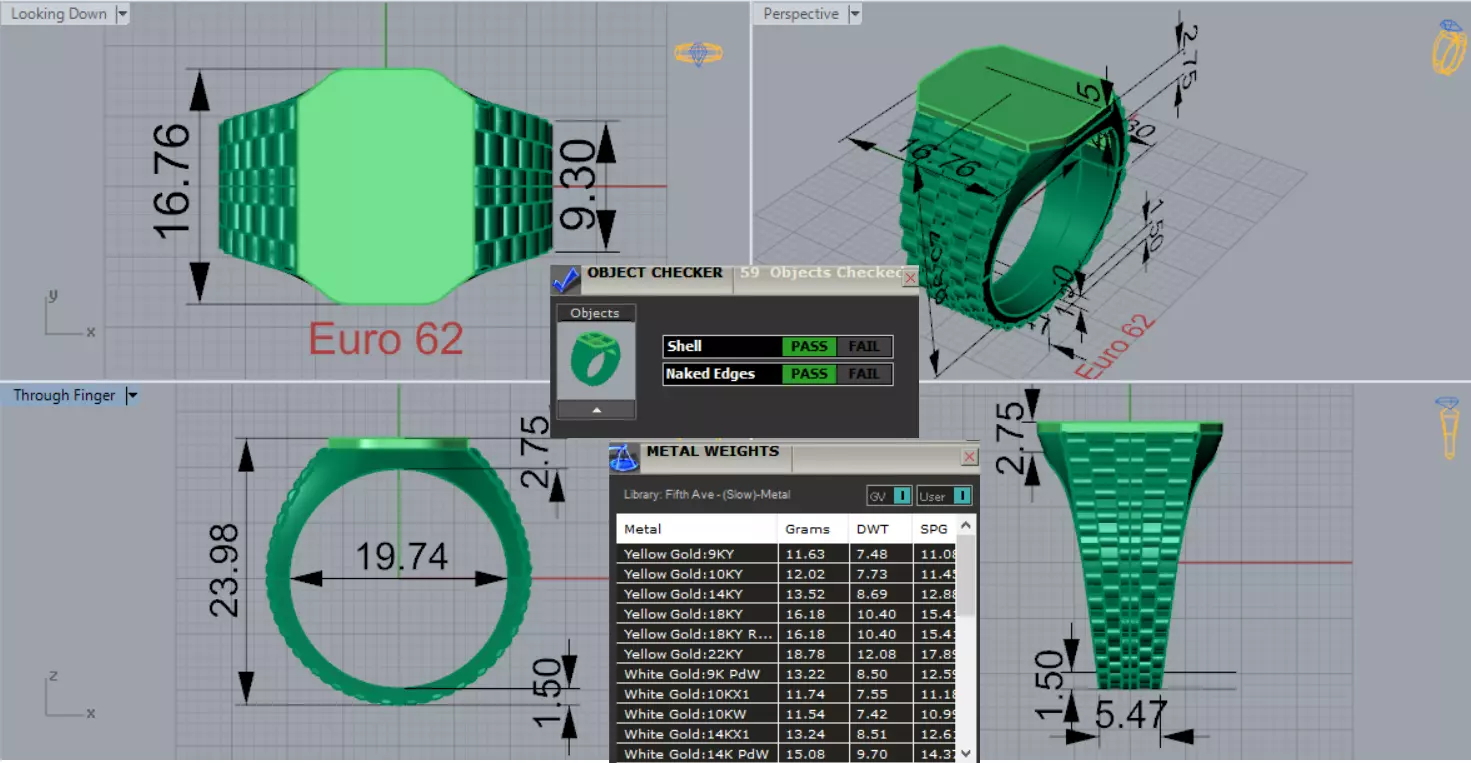Select the Yellow Gold:9KY row
The height and width of the screenshot is (763, 1471).
[787, 554]
